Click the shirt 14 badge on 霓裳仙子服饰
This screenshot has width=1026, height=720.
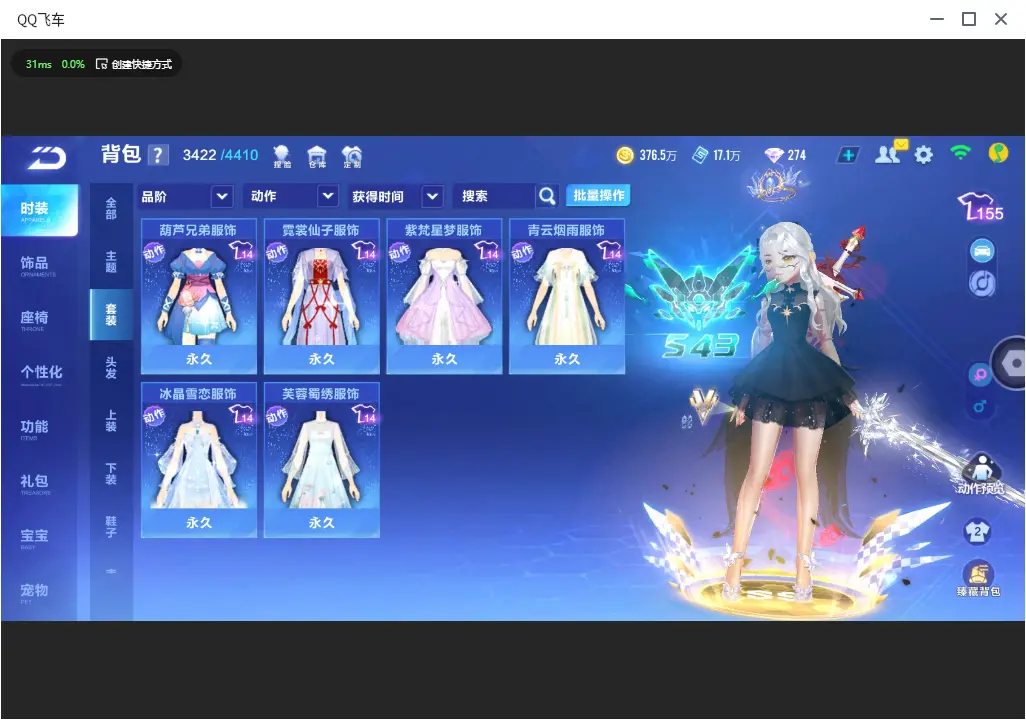pyautogui.click(x=364, y=250)
